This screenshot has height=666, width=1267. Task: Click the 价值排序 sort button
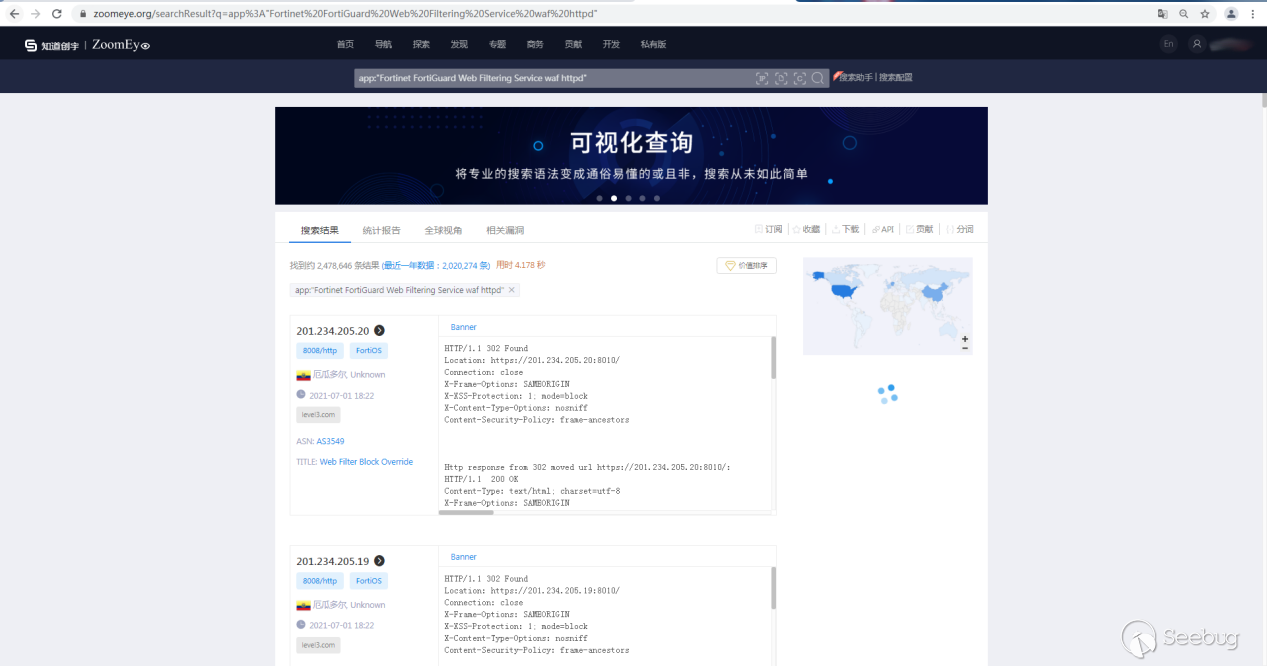(x=746, y=266)
